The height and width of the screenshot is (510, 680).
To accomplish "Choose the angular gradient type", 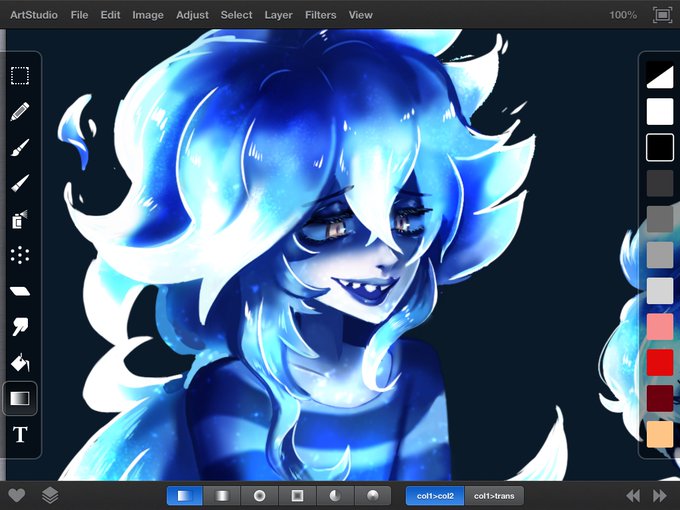I will 335,495.
